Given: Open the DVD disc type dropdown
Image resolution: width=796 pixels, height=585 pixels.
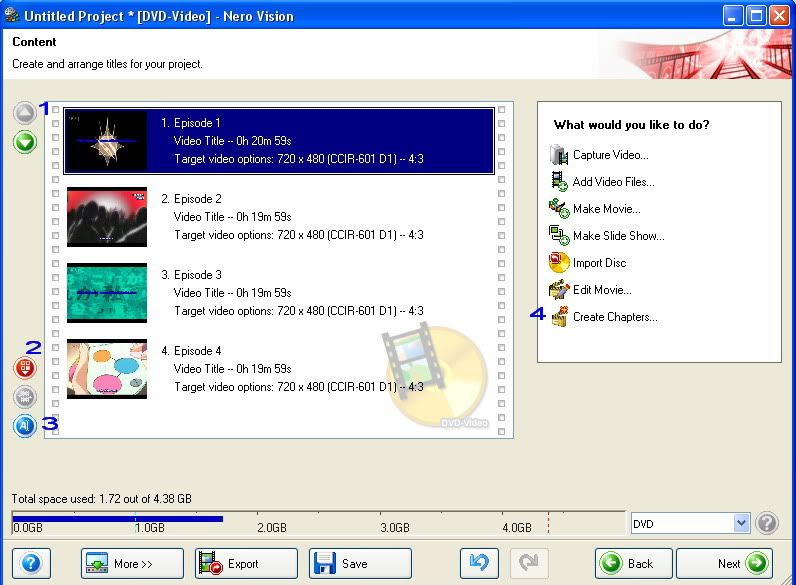Looking at the screenshot, I should (741, 523).
